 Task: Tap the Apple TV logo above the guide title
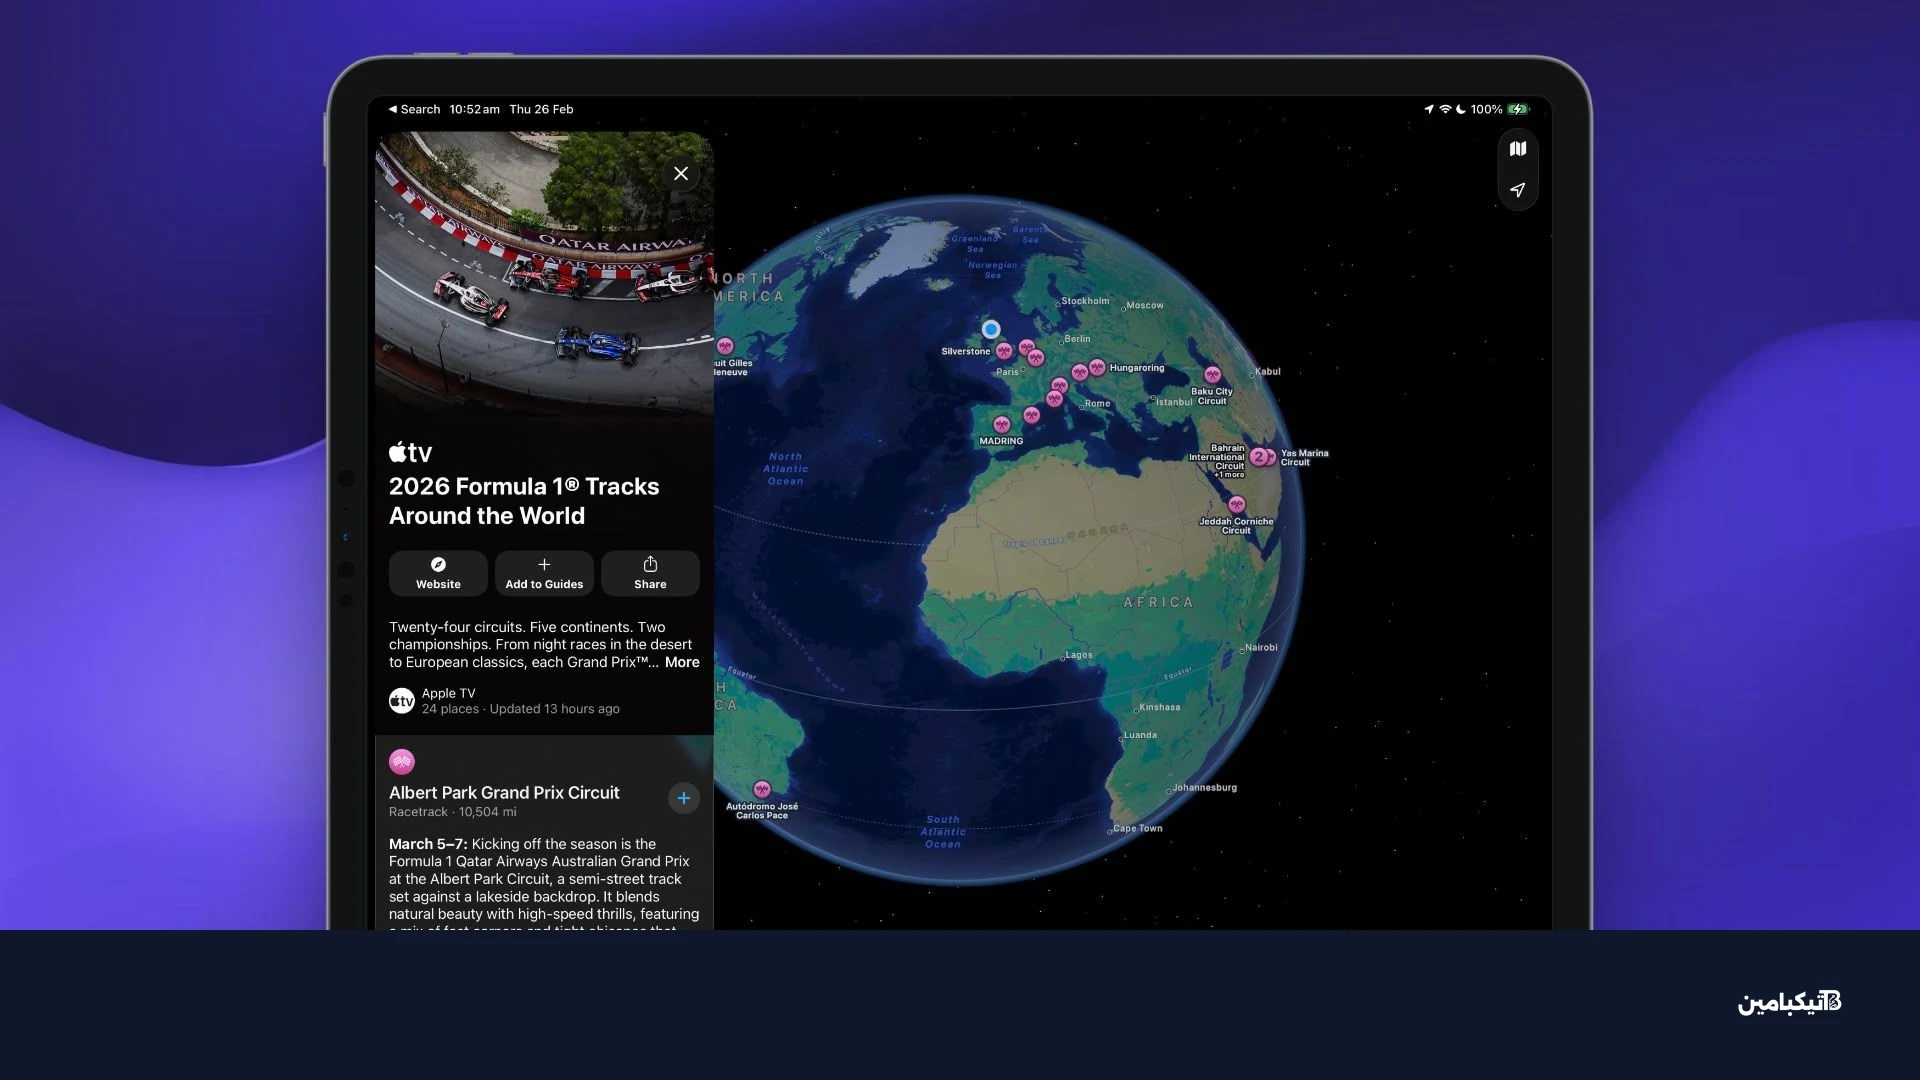(x=409, y=451)
